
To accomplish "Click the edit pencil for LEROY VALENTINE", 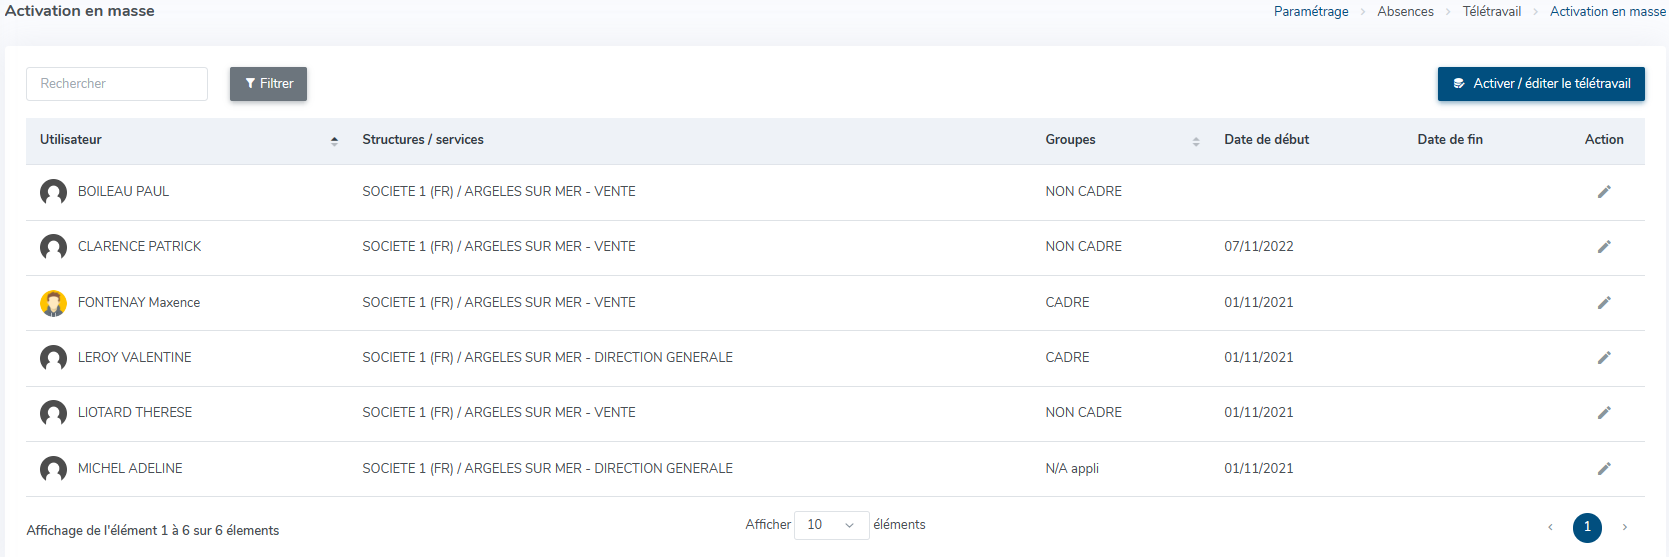I will click(x=1604, y=358).
